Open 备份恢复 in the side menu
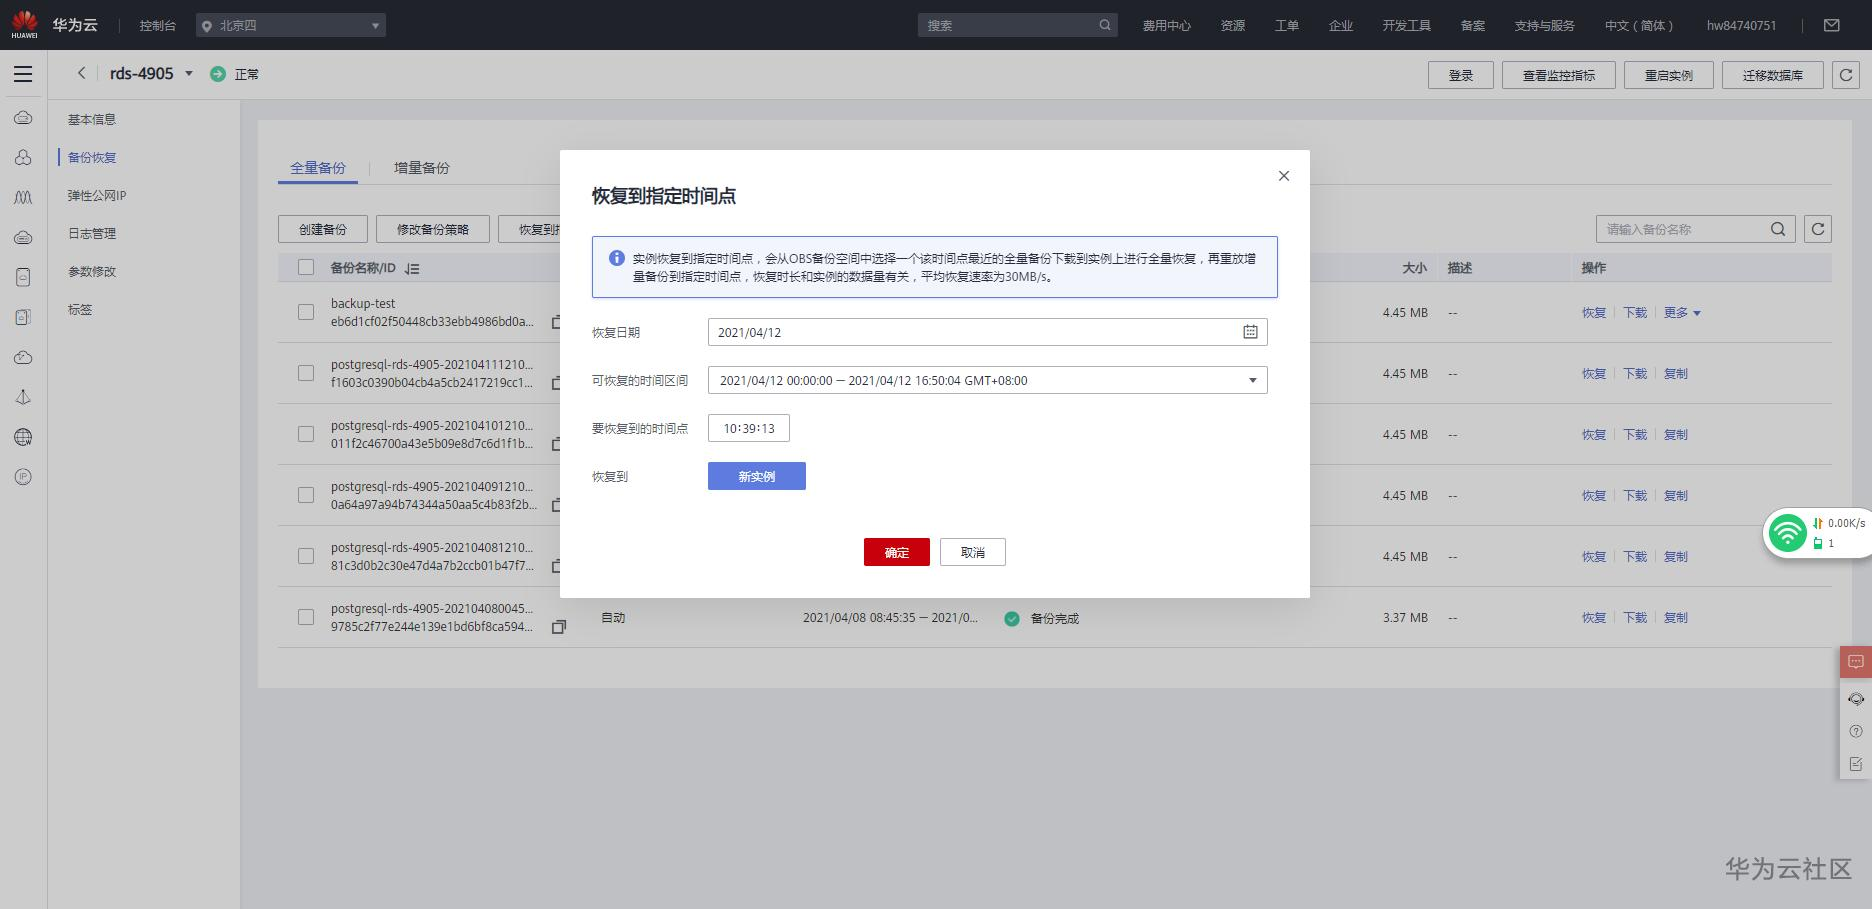The image size is (1872, 909). point(92,158)
